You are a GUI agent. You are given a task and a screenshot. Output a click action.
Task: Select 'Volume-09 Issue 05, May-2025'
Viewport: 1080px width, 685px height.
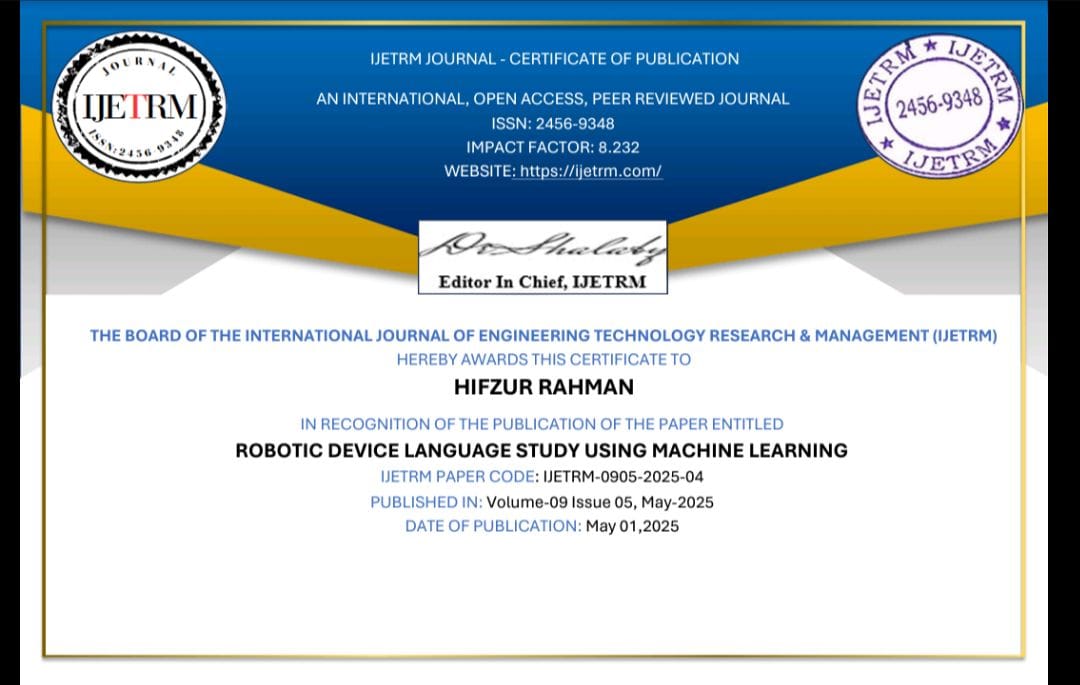pyautogui.click(x=600, y=502)
